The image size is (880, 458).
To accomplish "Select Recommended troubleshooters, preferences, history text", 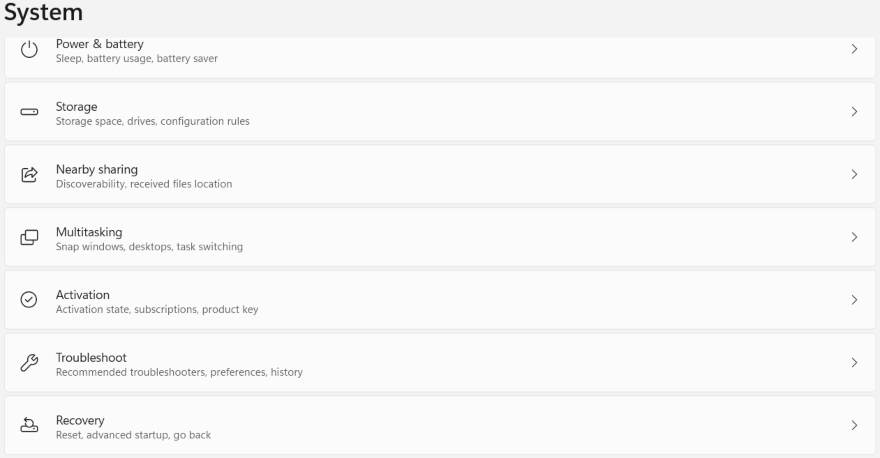I will click(178, 373).
